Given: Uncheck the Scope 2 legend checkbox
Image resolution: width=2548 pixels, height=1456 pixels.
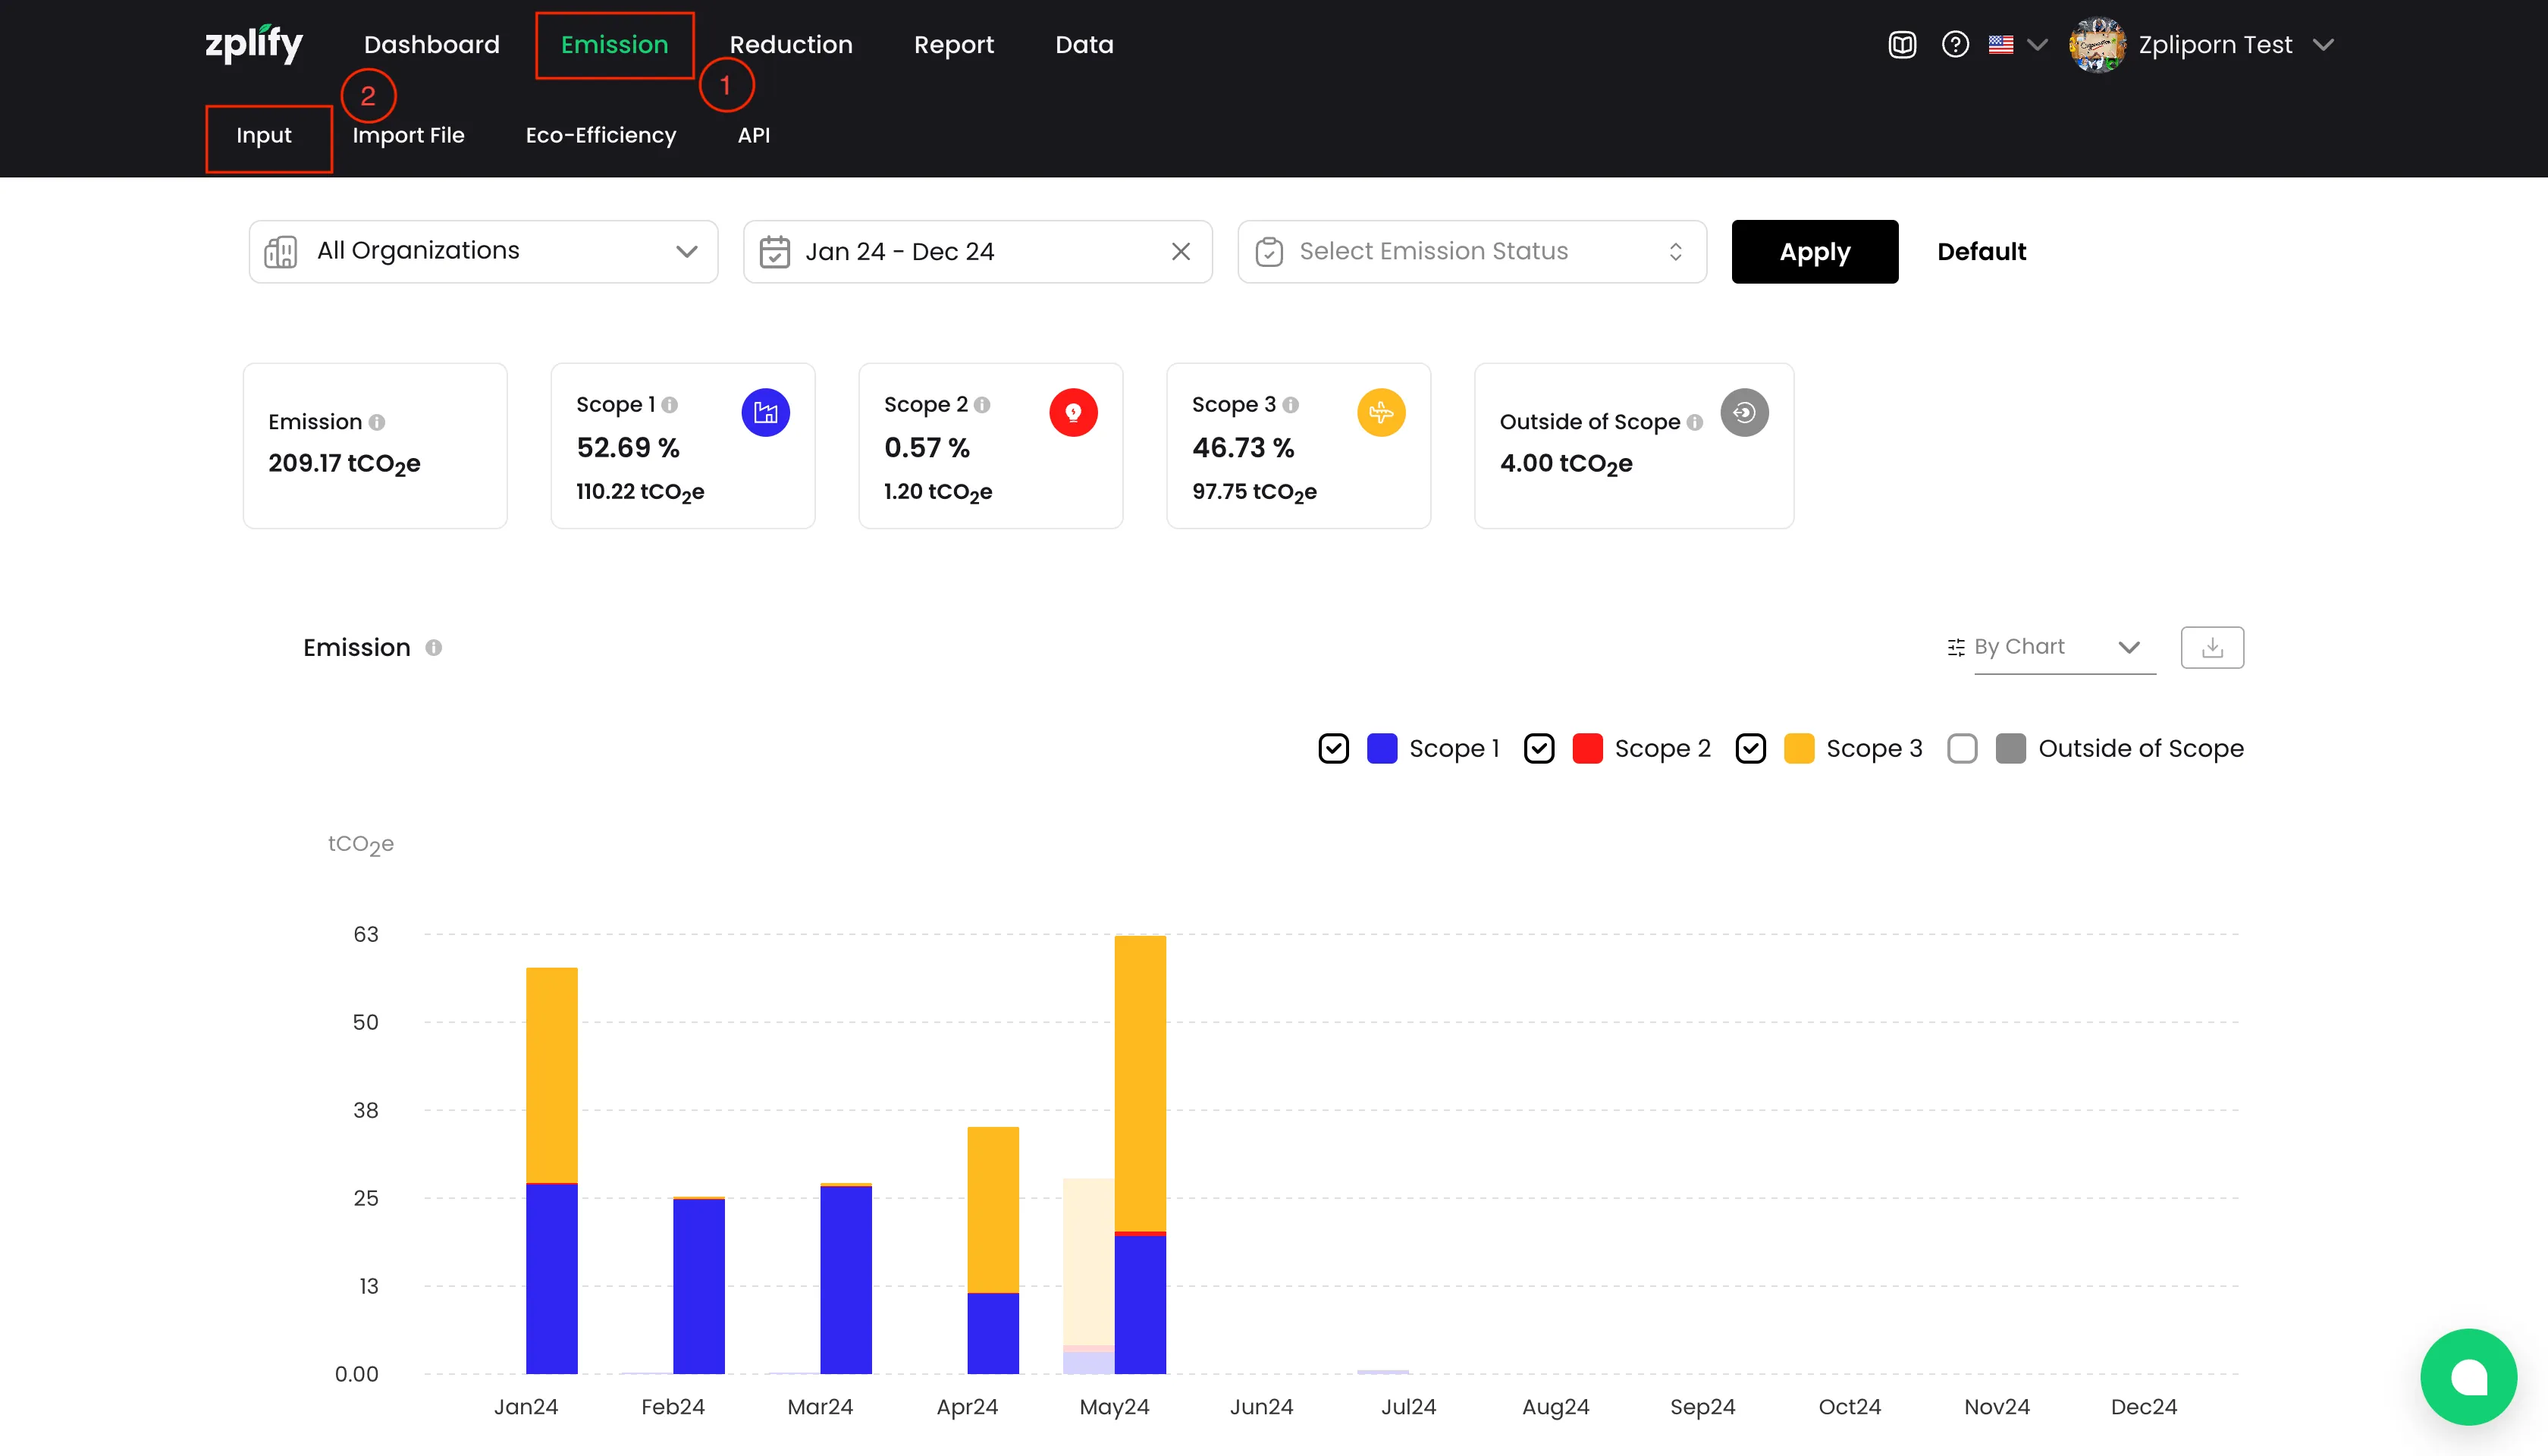Looking at the screenshot, I should [x=1539, y=748].
